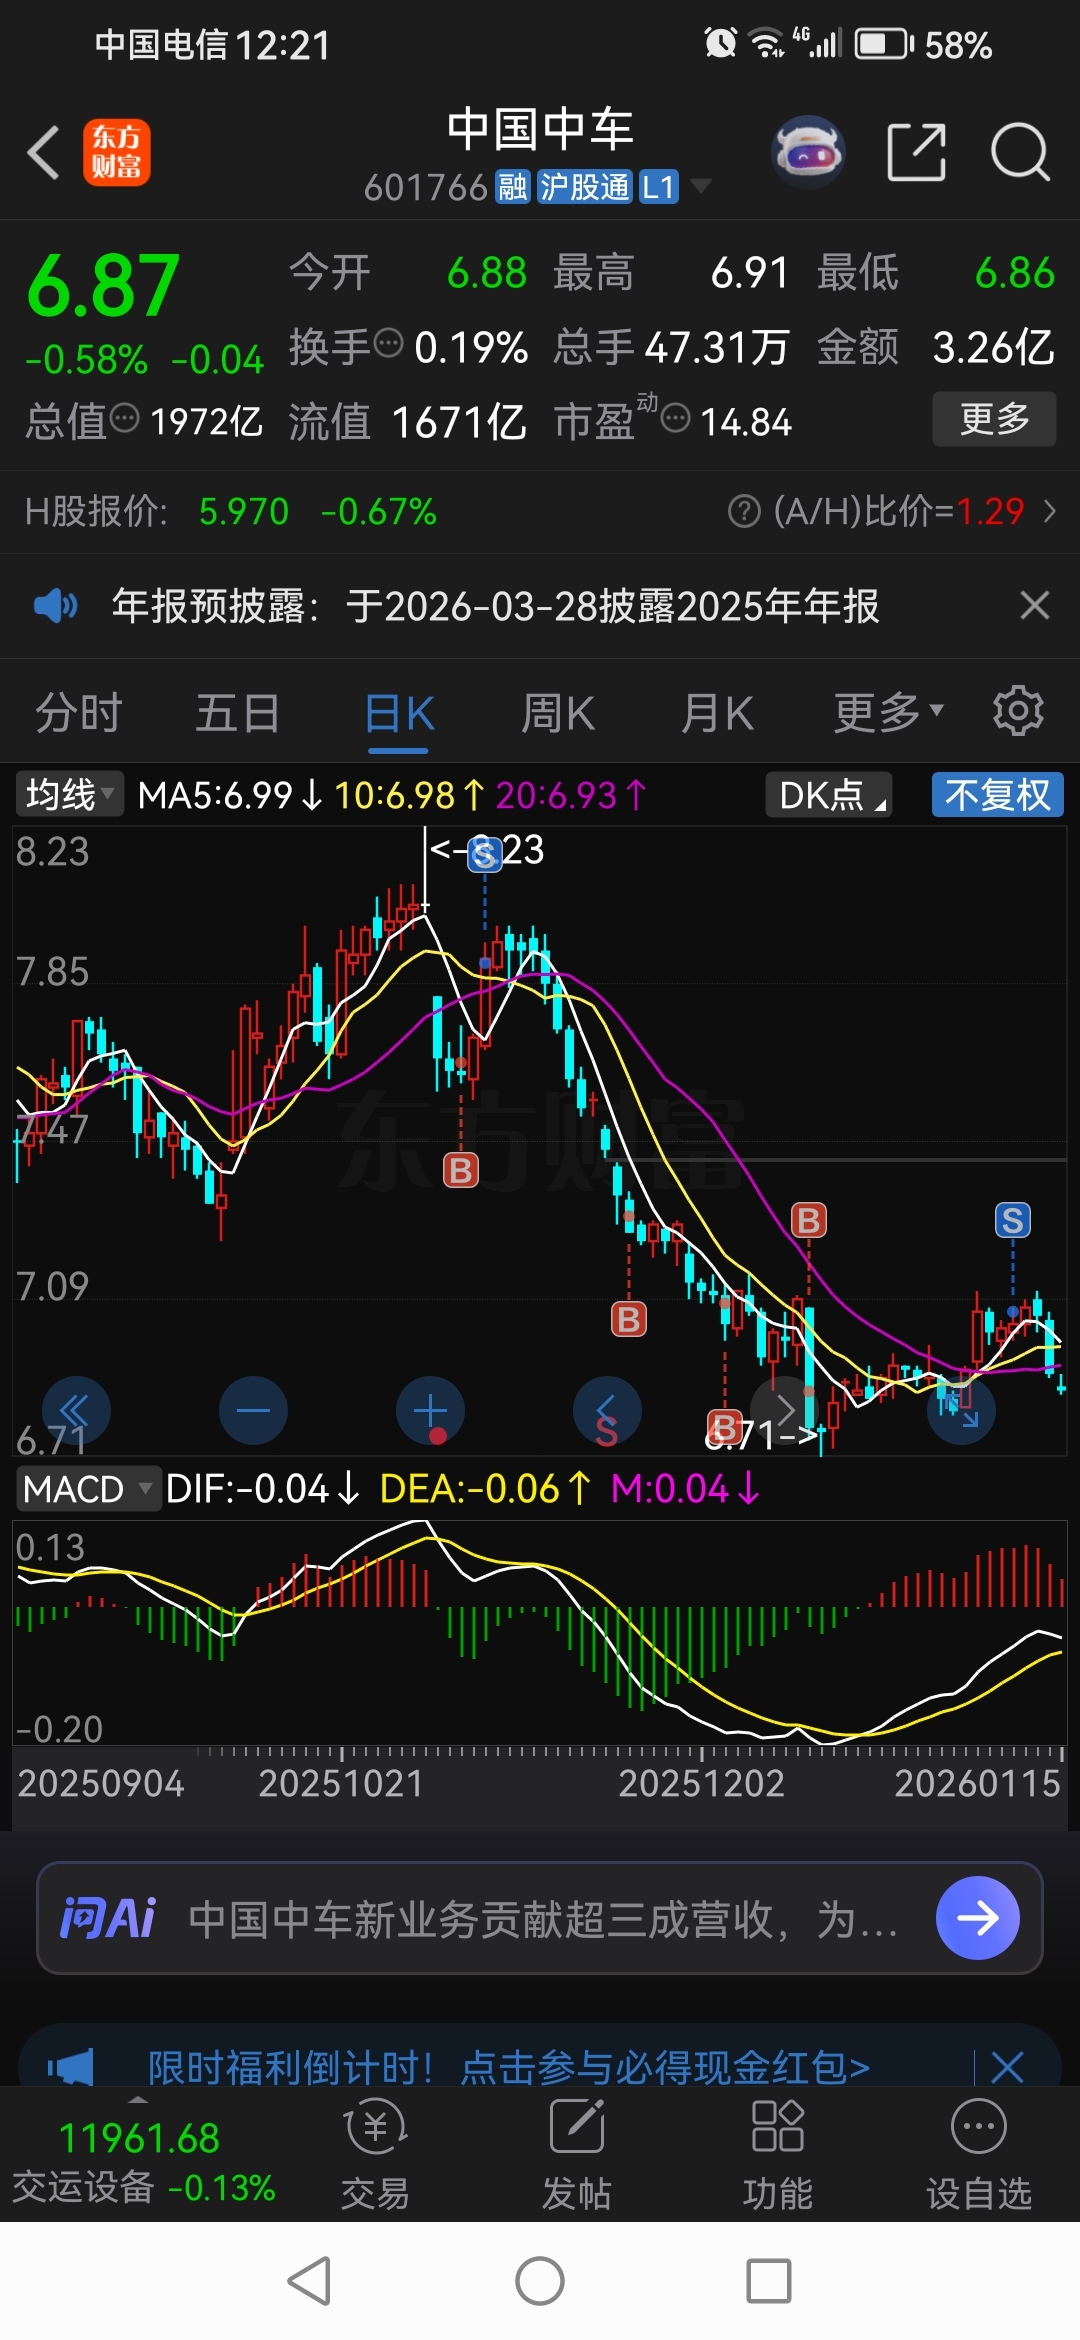Zoom out chart with minus button
Screen dimensions: 1080x2340
253,1411
